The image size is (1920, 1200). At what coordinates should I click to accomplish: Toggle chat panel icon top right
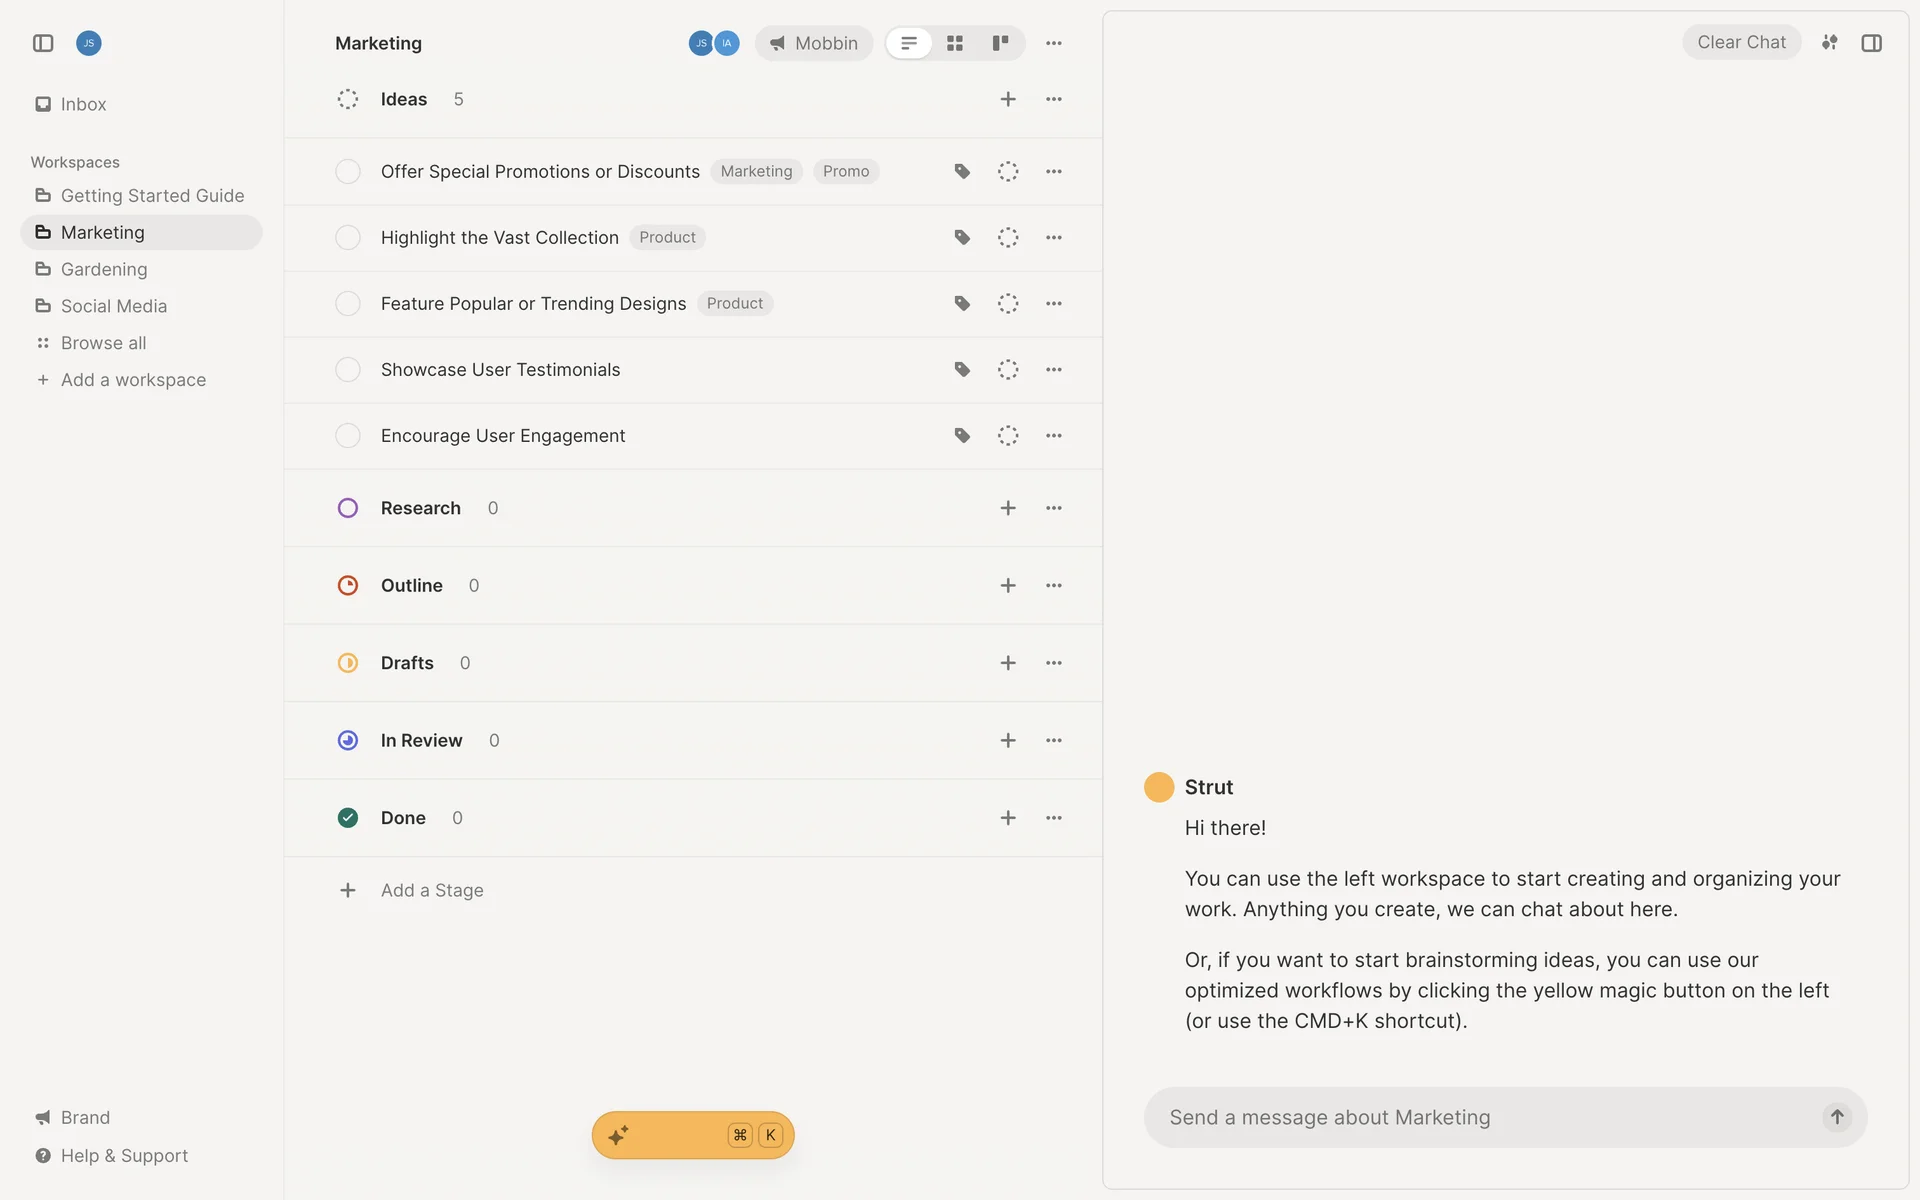point(1872,43)
